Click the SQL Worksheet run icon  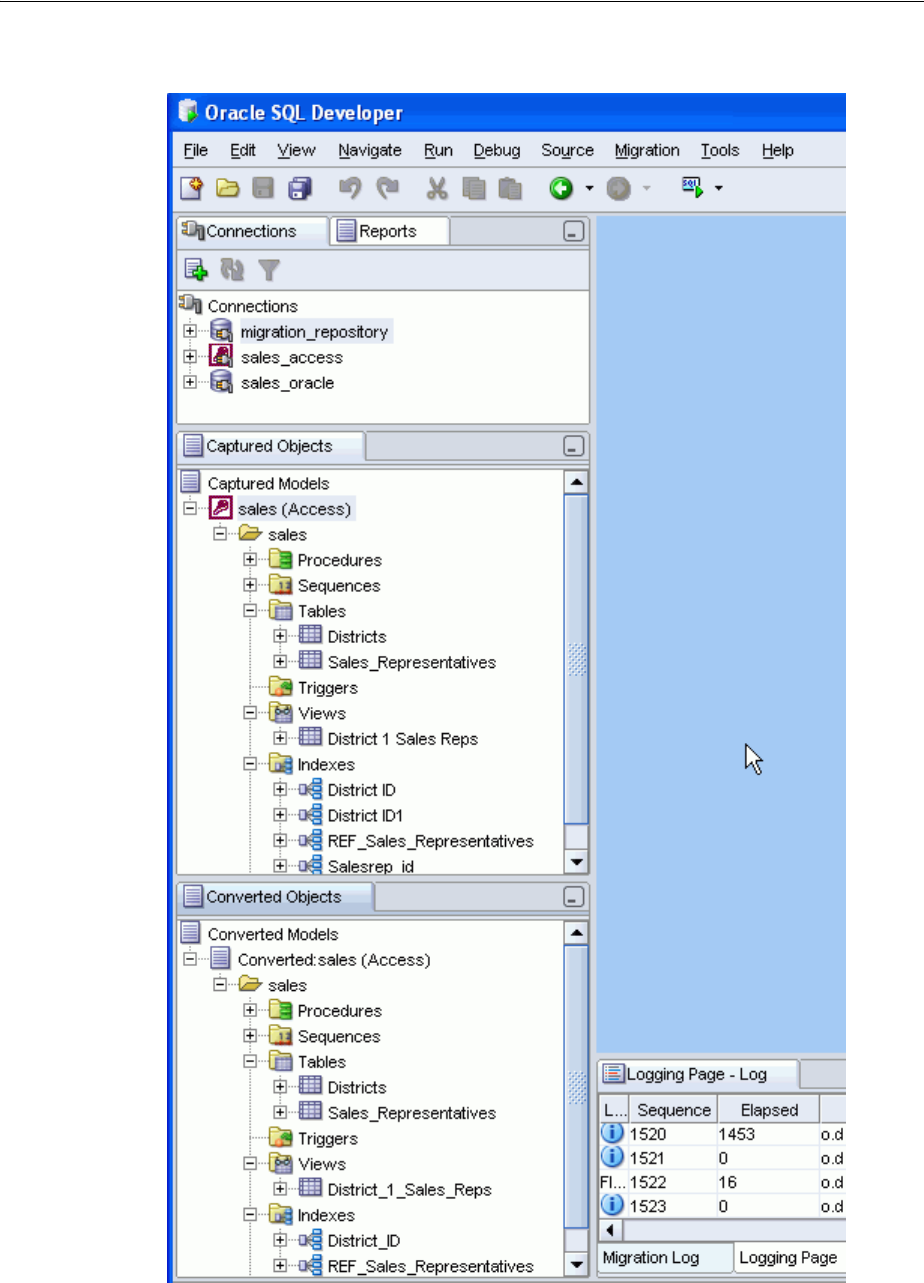click(x=693, y=185)
